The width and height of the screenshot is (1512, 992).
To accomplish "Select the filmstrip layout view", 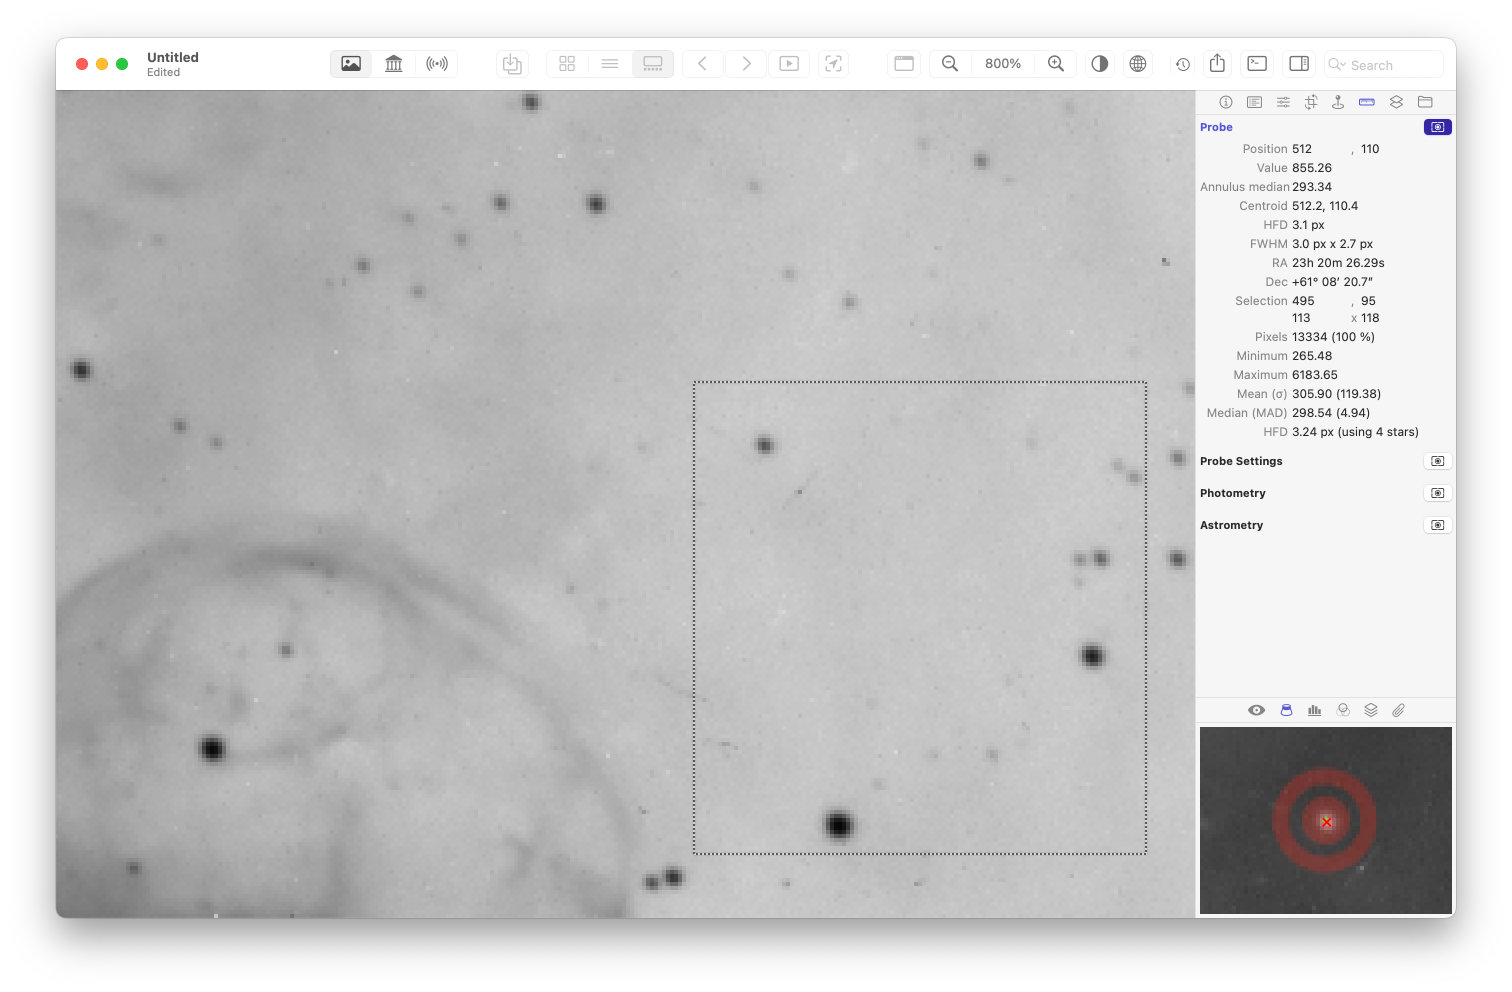I will tap(653, 64).
